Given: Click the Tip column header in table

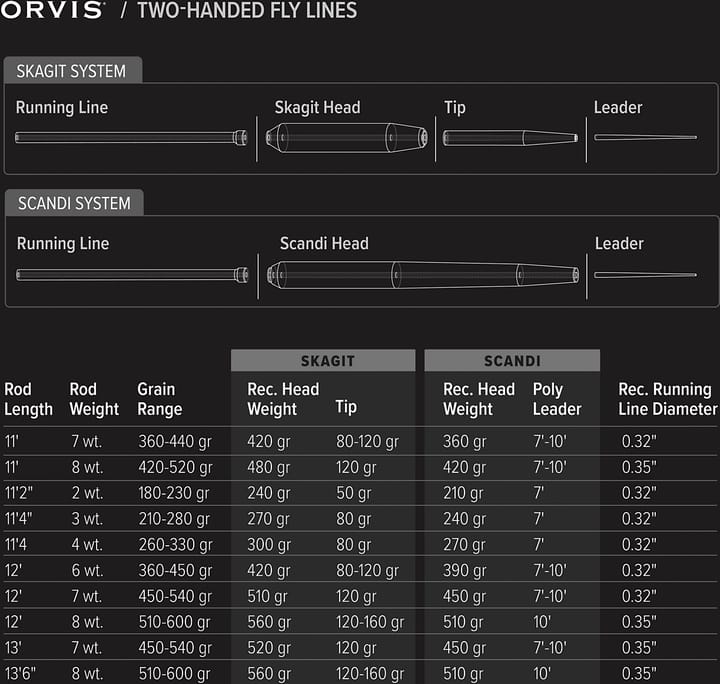Looking at the screenshot, I should click(346, 407).
